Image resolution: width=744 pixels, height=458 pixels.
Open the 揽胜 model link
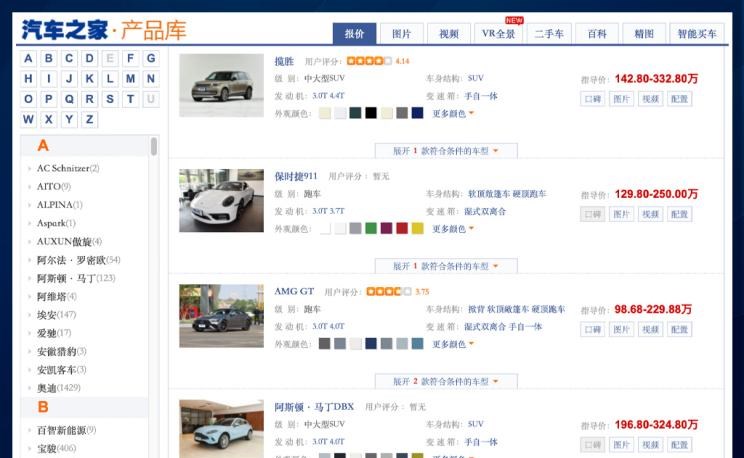[284, 61]
